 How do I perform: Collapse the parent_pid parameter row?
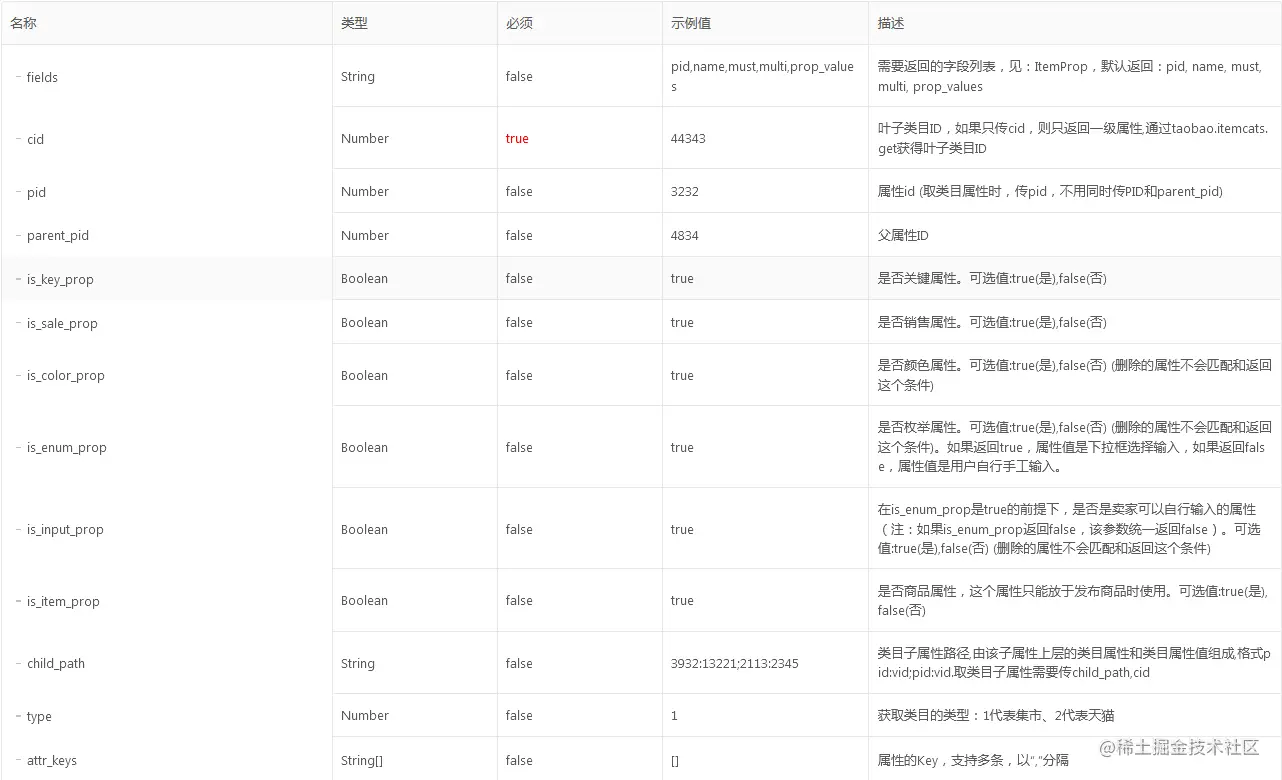(x=17, y=235)
